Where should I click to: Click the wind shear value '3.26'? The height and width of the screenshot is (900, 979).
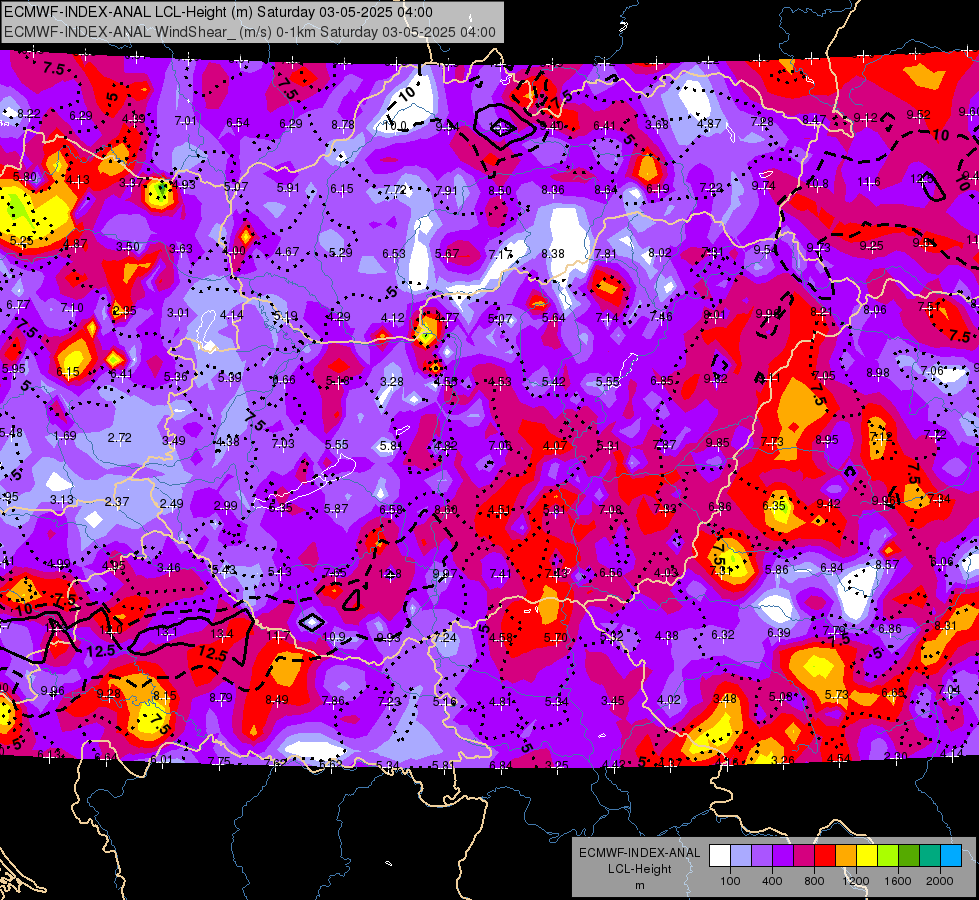click(783, 760)
